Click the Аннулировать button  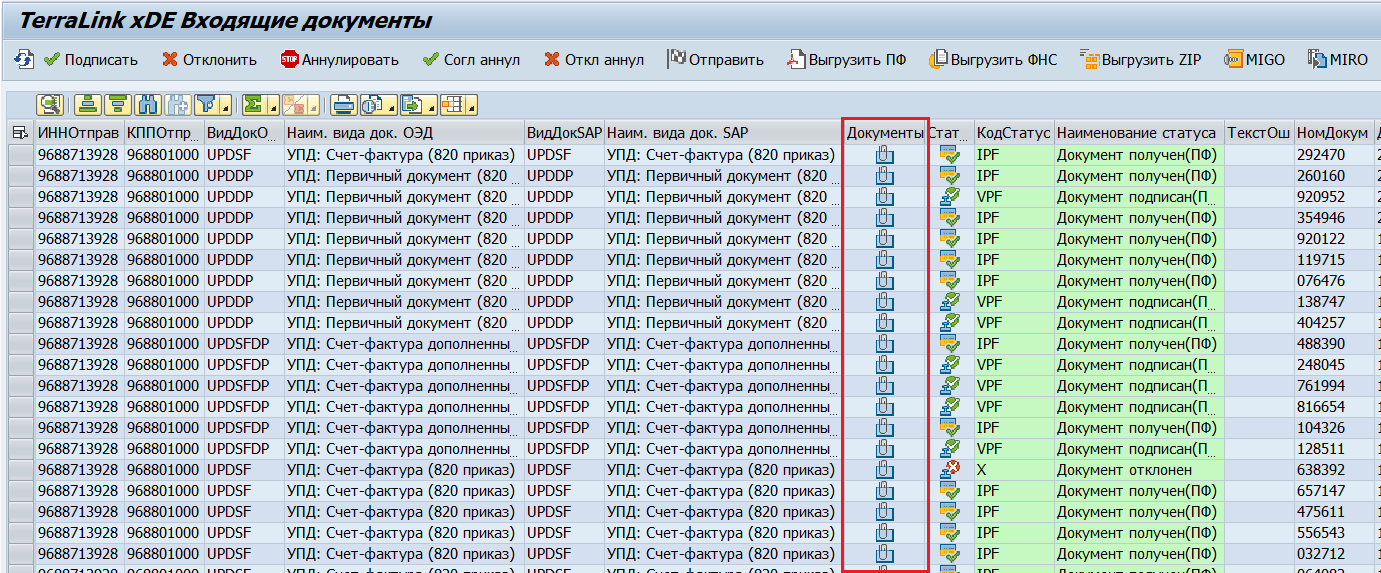pyautogui.click(x=340, y=60)
